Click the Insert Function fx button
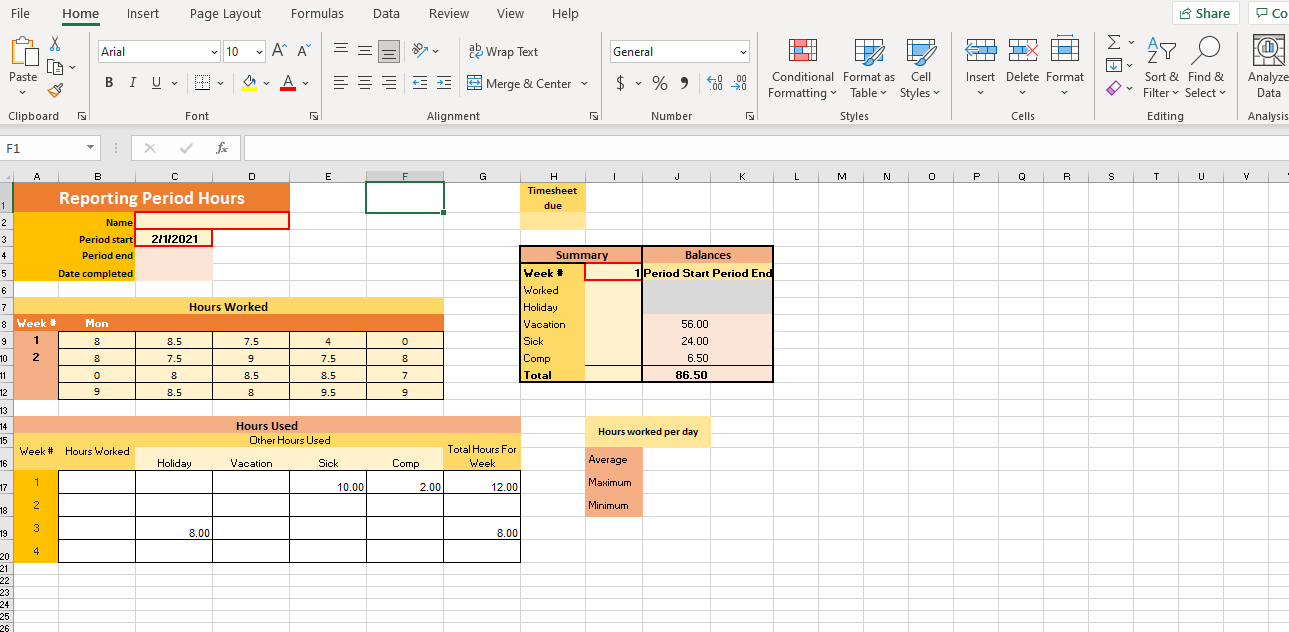This screenshot has height=632, width=1289. 222,148
